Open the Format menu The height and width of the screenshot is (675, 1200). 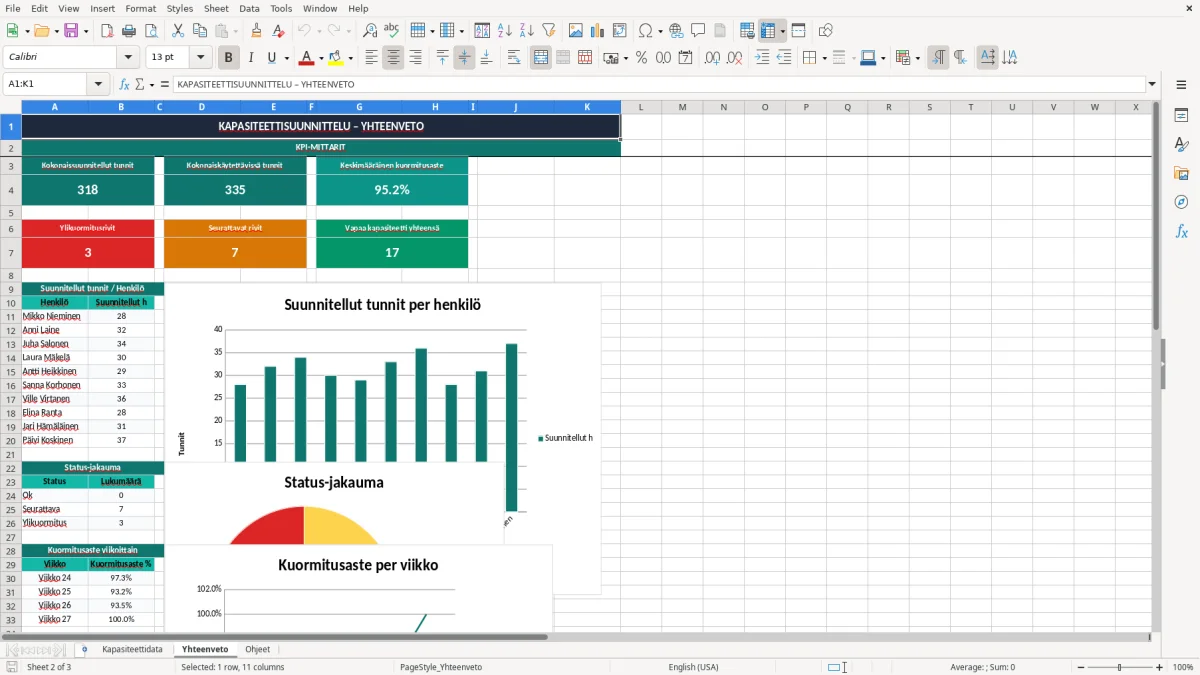coord(140,8)
